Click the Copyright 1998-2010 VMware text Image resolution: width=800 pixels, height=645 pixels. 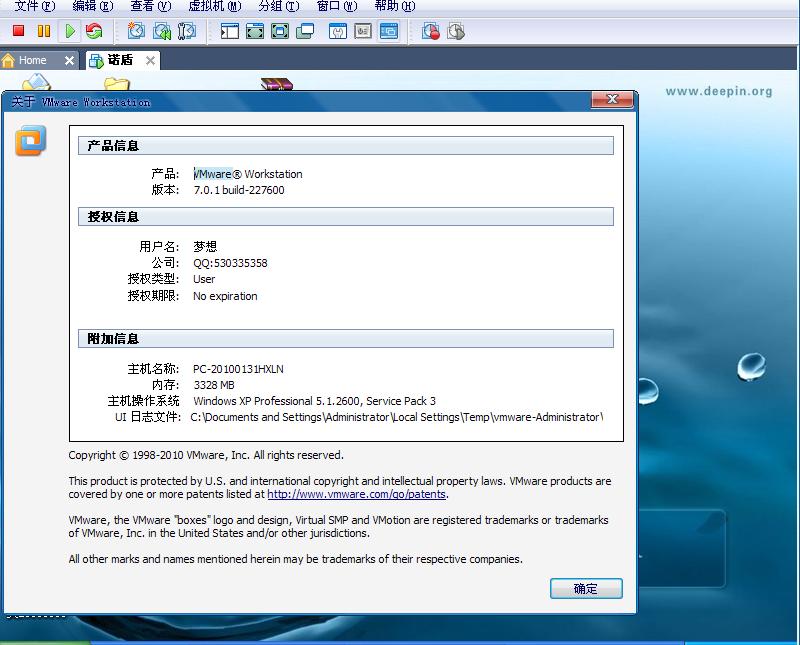pyautogui.click(x=206, y=455)
